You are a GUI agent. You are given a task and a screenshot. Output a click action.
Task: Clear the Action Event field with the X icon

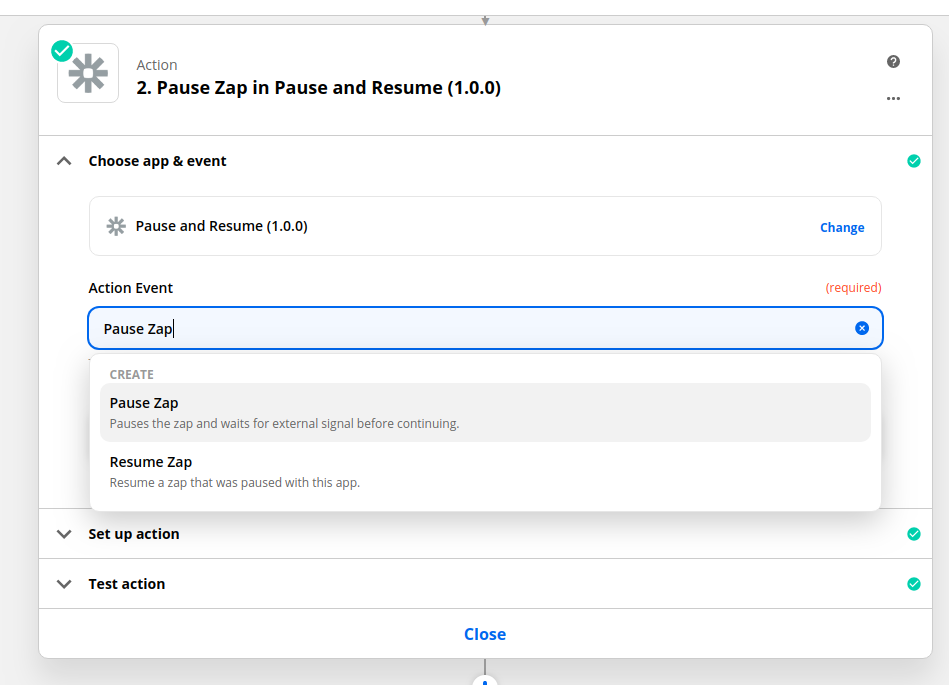click(x=862, y=328)
